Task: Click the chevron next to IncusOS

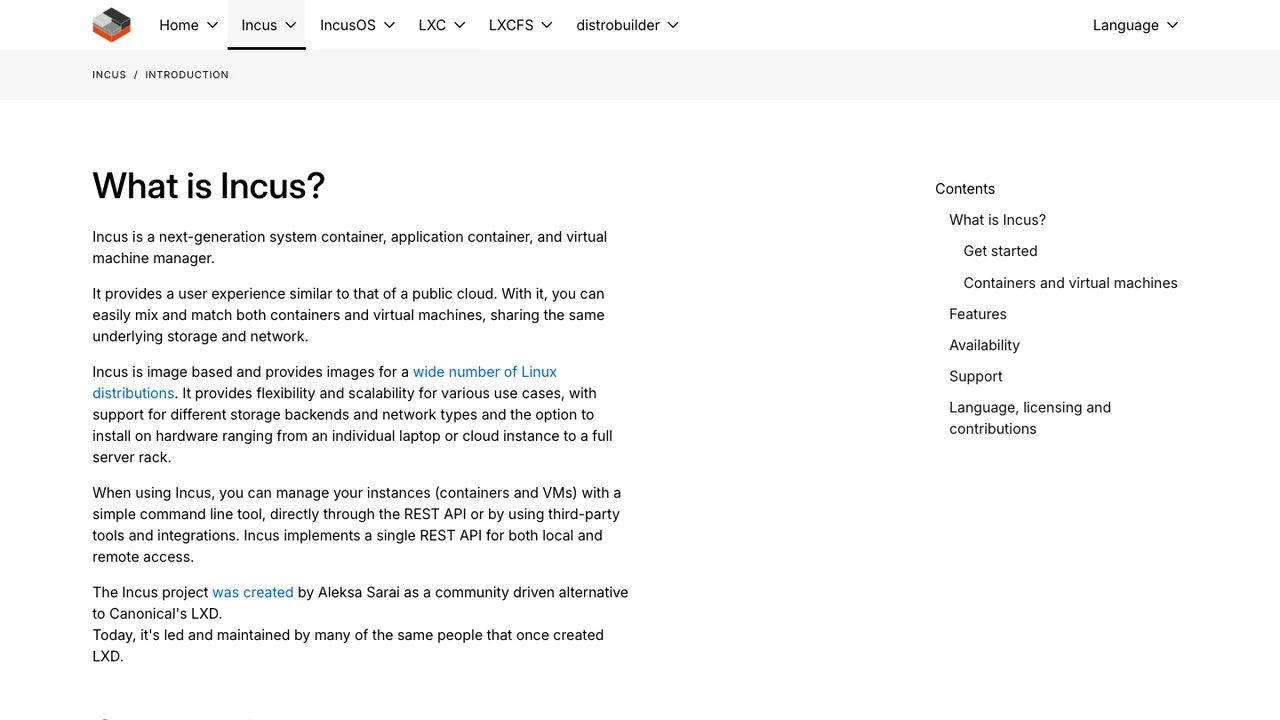Action: point(389,25)
